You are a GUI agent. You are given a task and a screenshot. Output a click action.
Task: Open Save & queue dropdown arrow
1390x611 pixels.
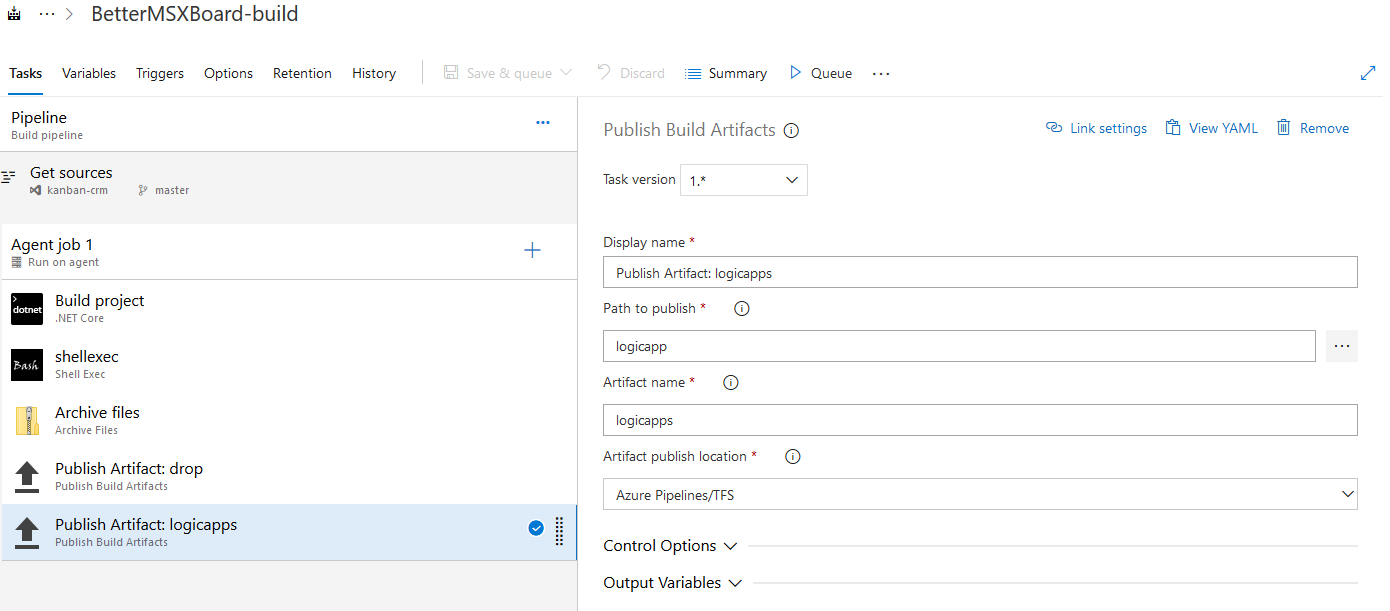pyautogui.click(x=566, y=73)
